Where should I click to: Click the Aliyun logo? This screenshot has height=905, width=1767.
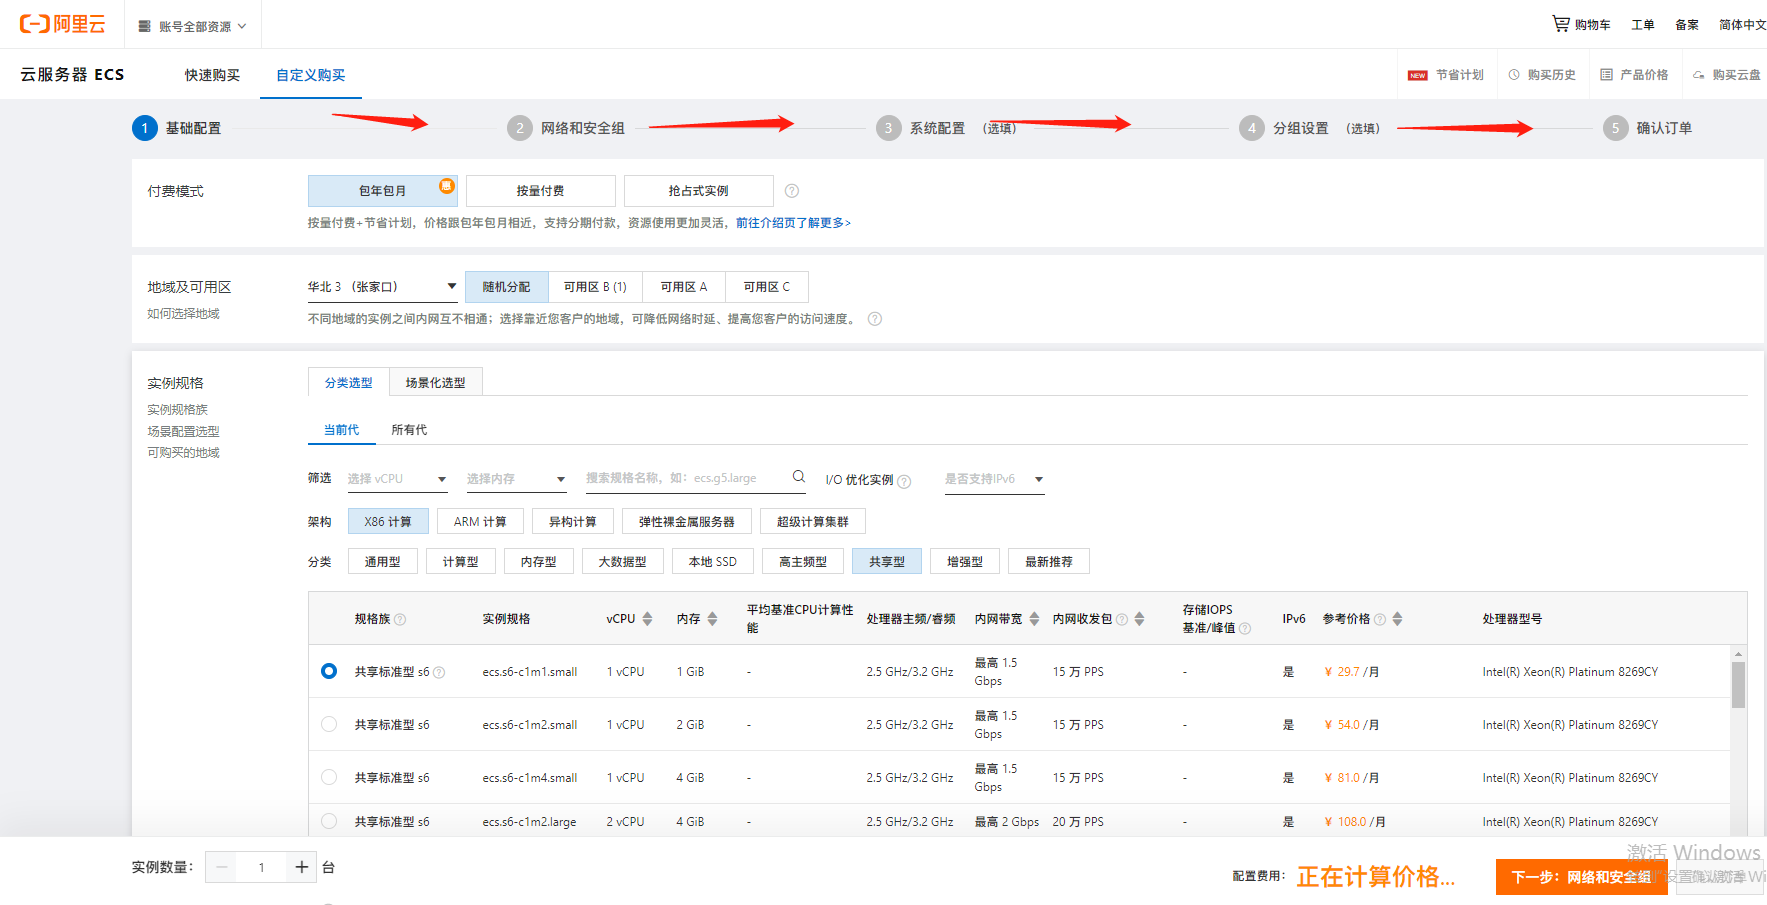pyautogui.click(x=62, y=24)
